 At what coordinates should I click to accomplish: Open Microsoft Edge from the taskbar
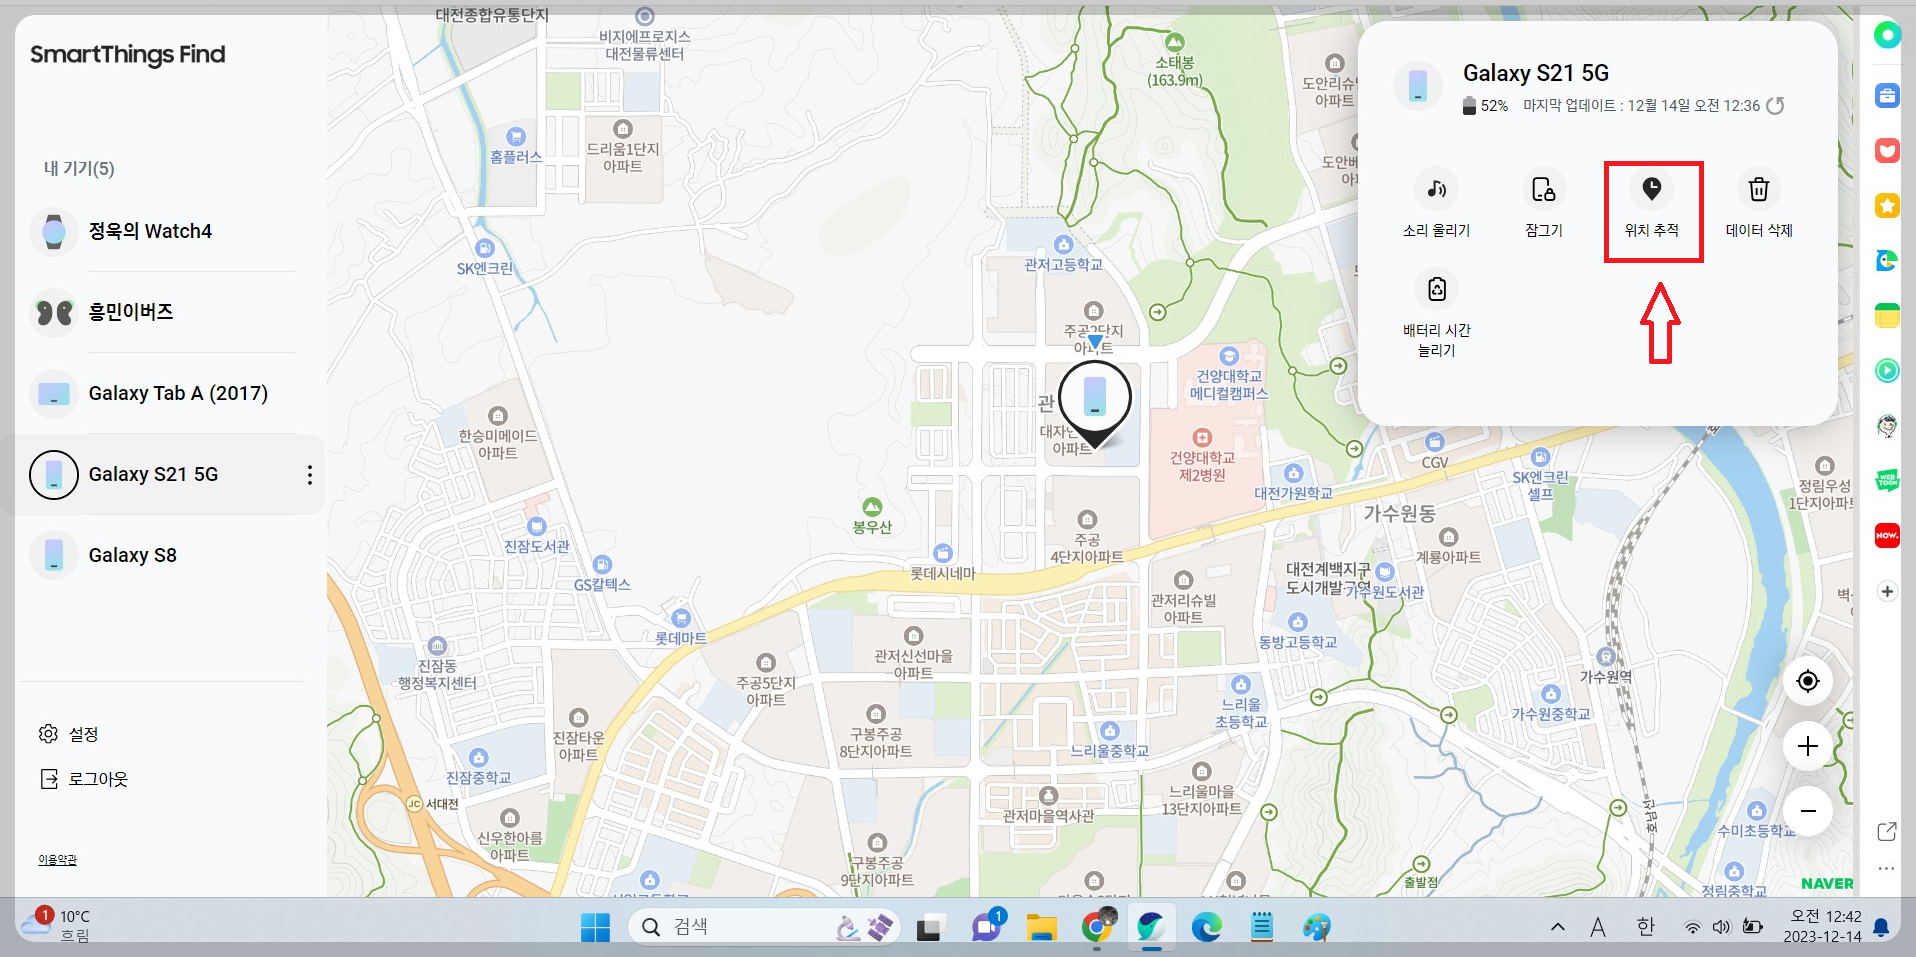1207,928
